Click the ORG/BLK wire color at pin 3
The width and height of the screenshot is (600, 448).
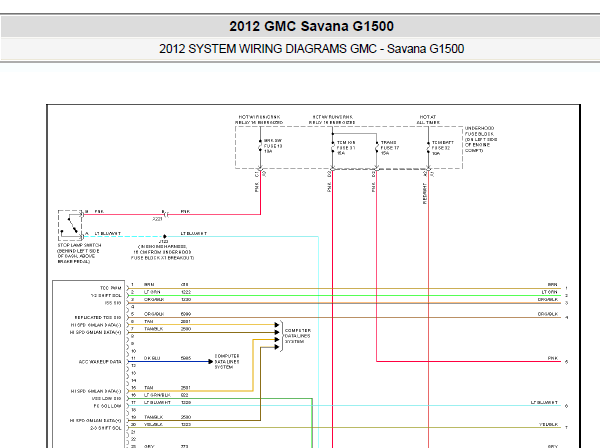154,300
